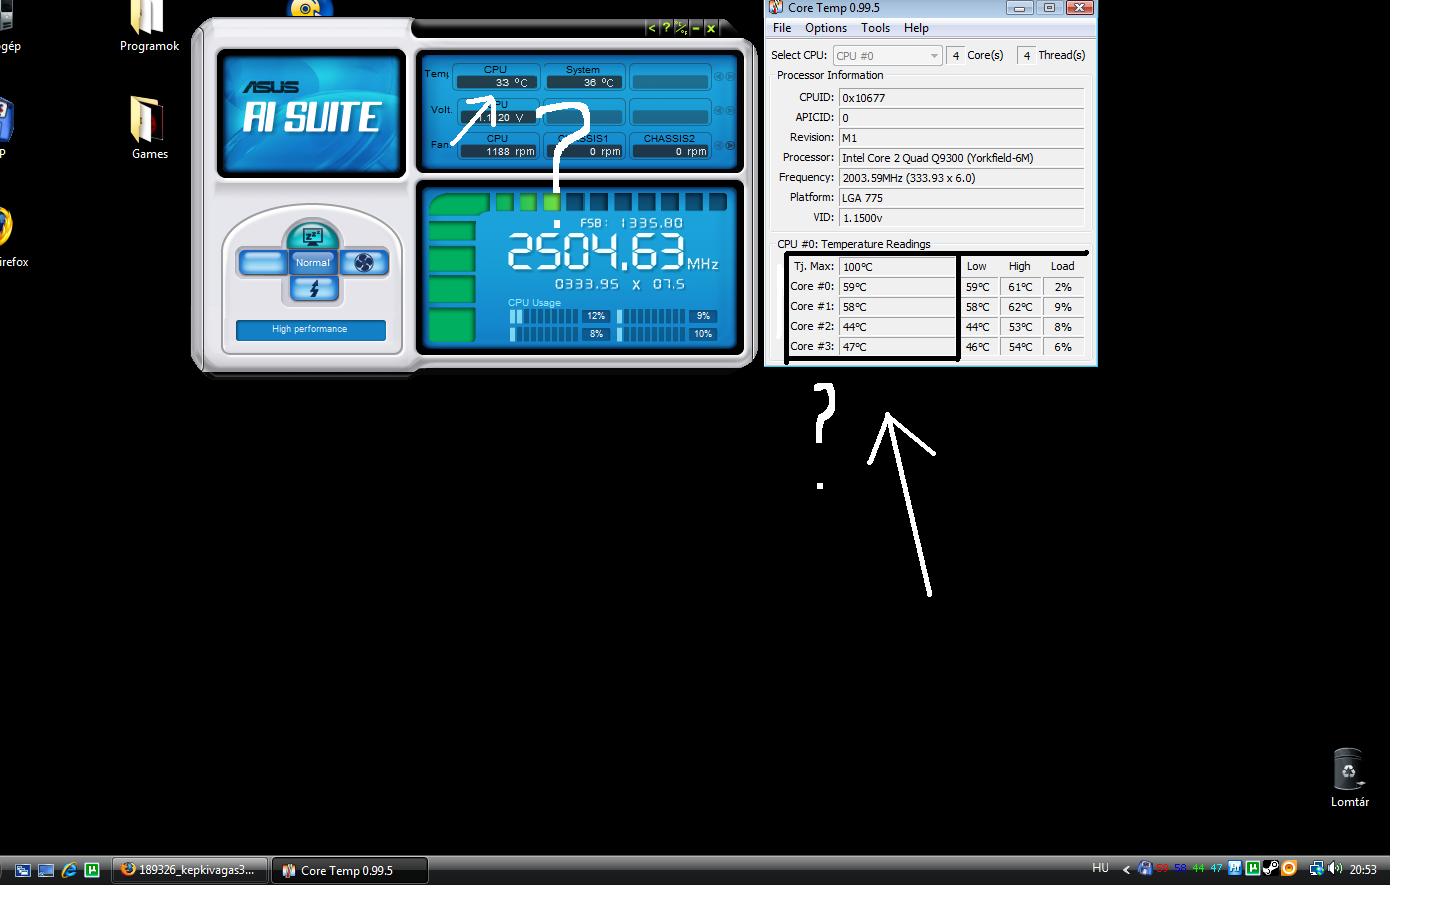Screen dimensions: 1440x900
Task: Select the Lomtár recycle bin icon
Action: point(1349,778)
